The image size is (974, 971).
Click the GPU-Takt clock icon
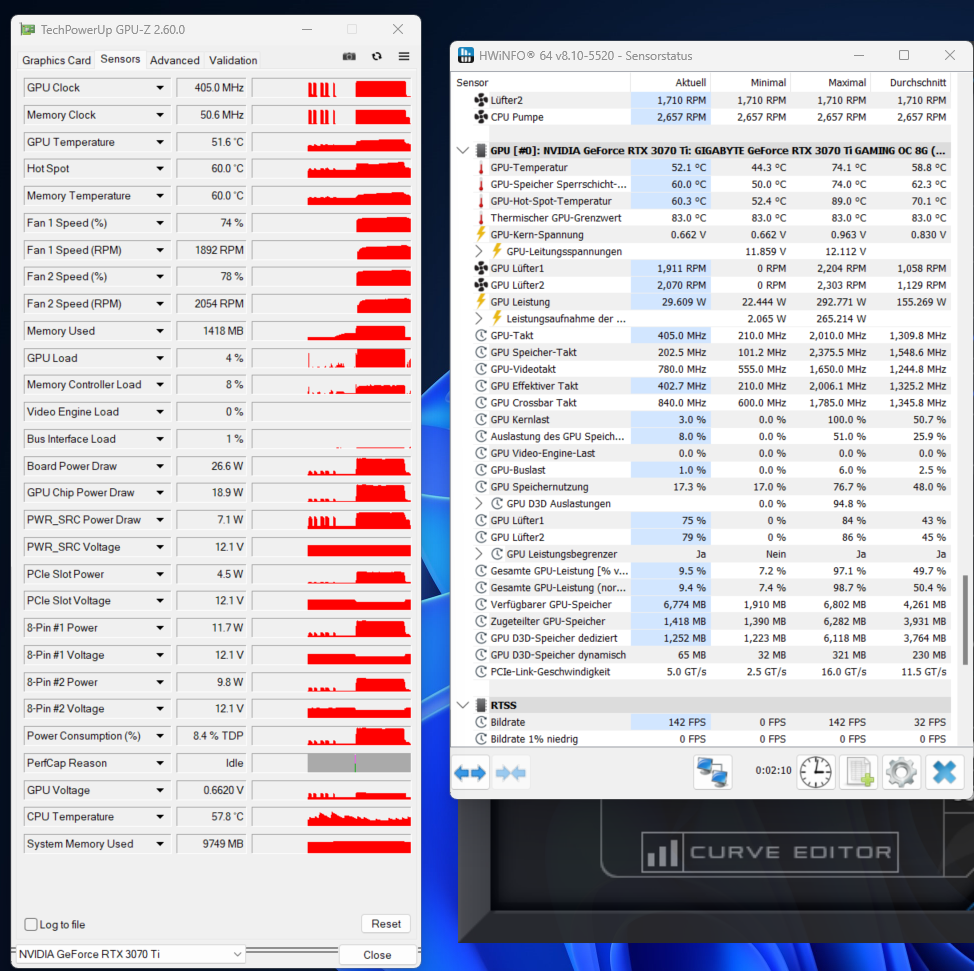[x=481, y=335]
